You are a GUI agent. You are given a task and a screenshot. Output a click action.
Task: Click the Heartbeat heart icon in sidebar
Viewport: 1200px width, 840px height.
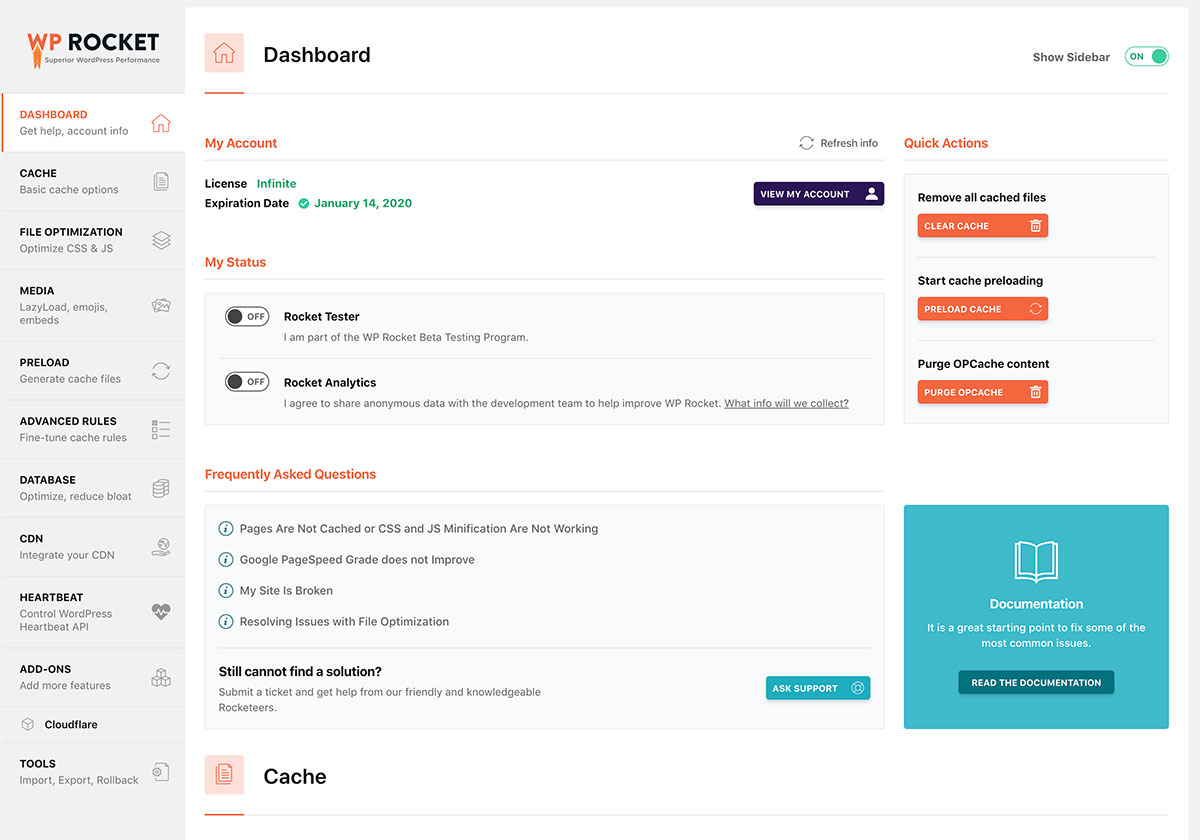(161, 612)
